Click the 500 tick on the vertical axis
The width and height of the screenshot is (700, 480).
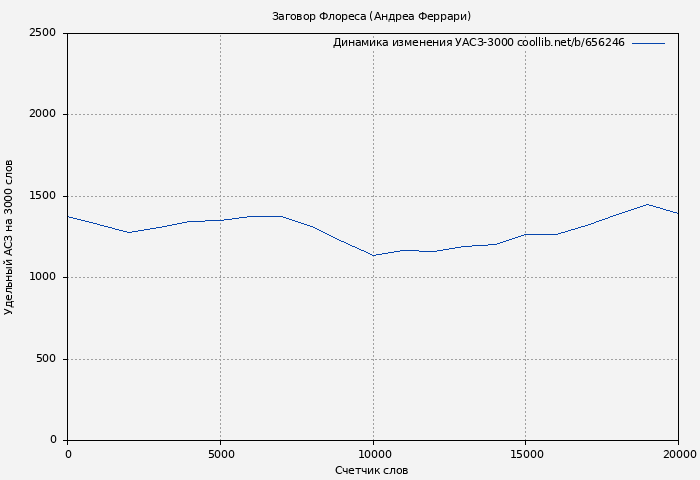(x=47, y=359)
